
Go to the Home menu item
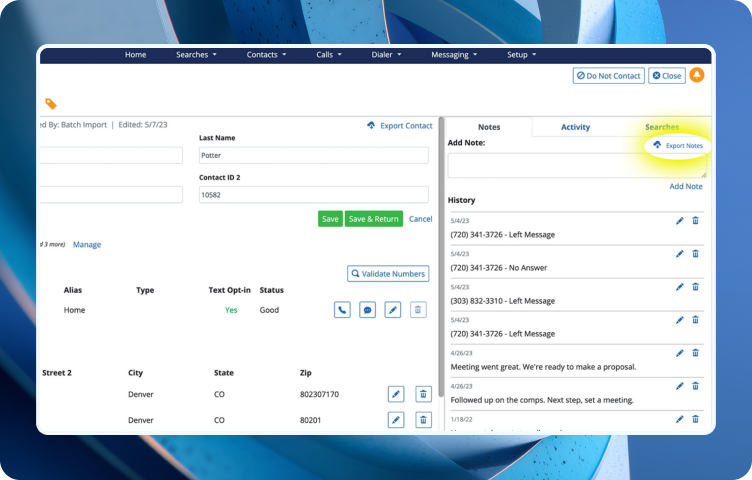point(135,54)
